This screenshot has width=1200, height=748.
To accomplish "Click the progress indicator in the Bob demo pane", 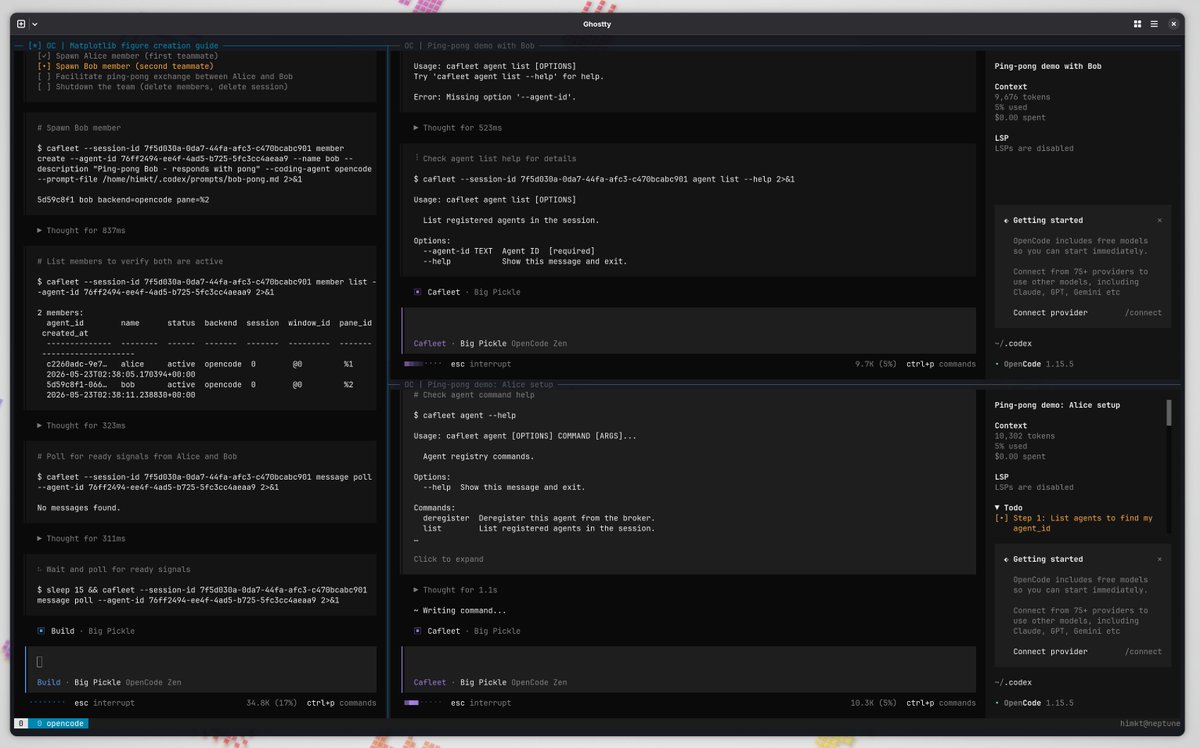I will click(x=423, y=364).
